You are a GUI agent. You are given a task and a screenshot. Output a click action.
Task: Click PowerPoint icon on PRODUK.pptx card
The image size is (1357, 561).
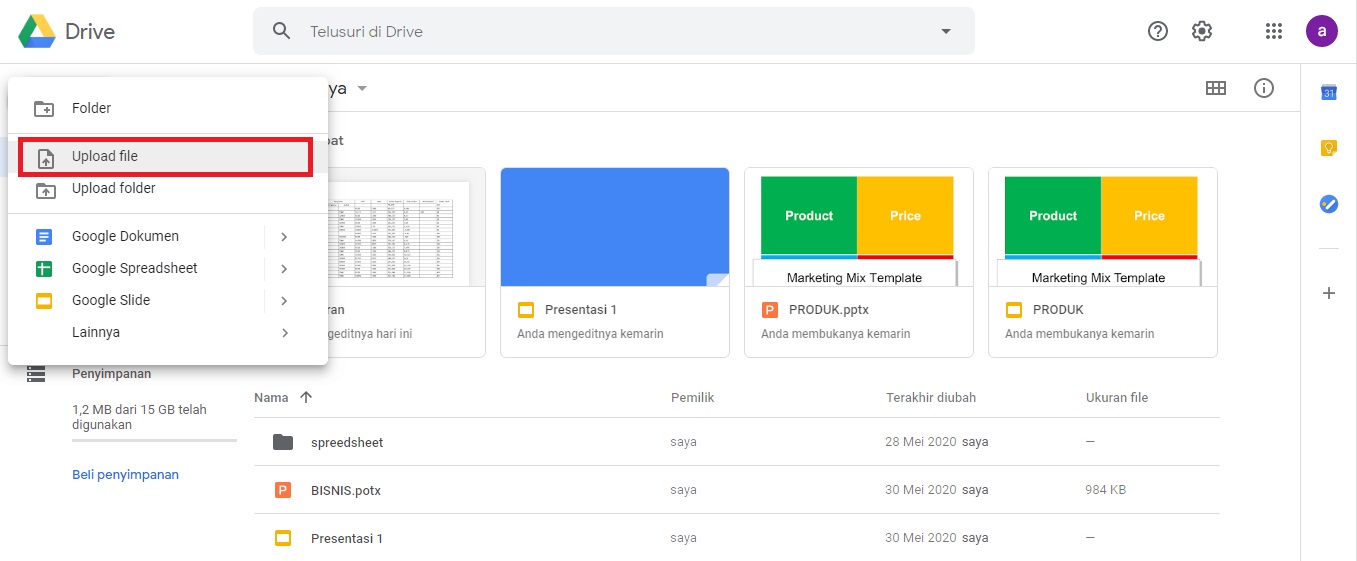tap(769, 310)
